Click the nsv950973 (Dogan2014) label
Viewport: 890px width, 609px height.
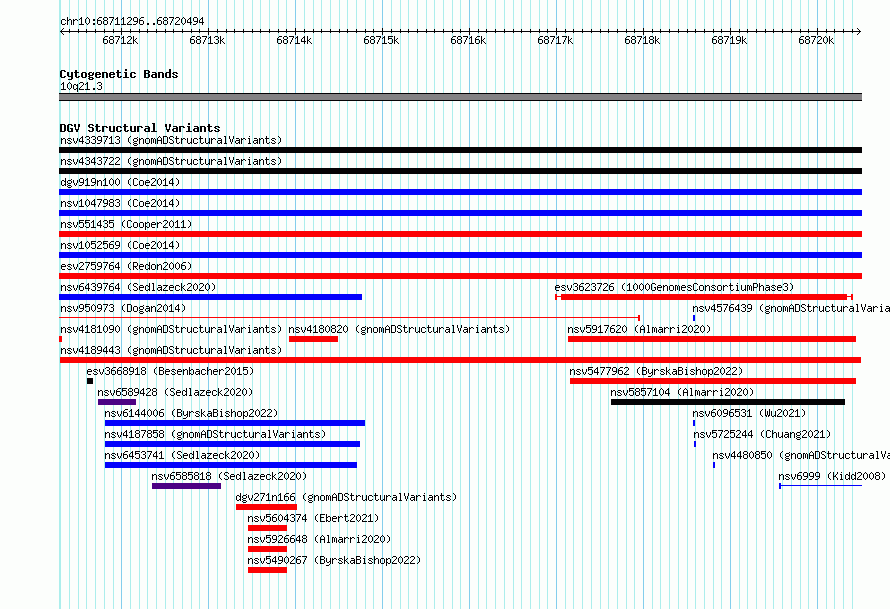[x=123, y=308]
